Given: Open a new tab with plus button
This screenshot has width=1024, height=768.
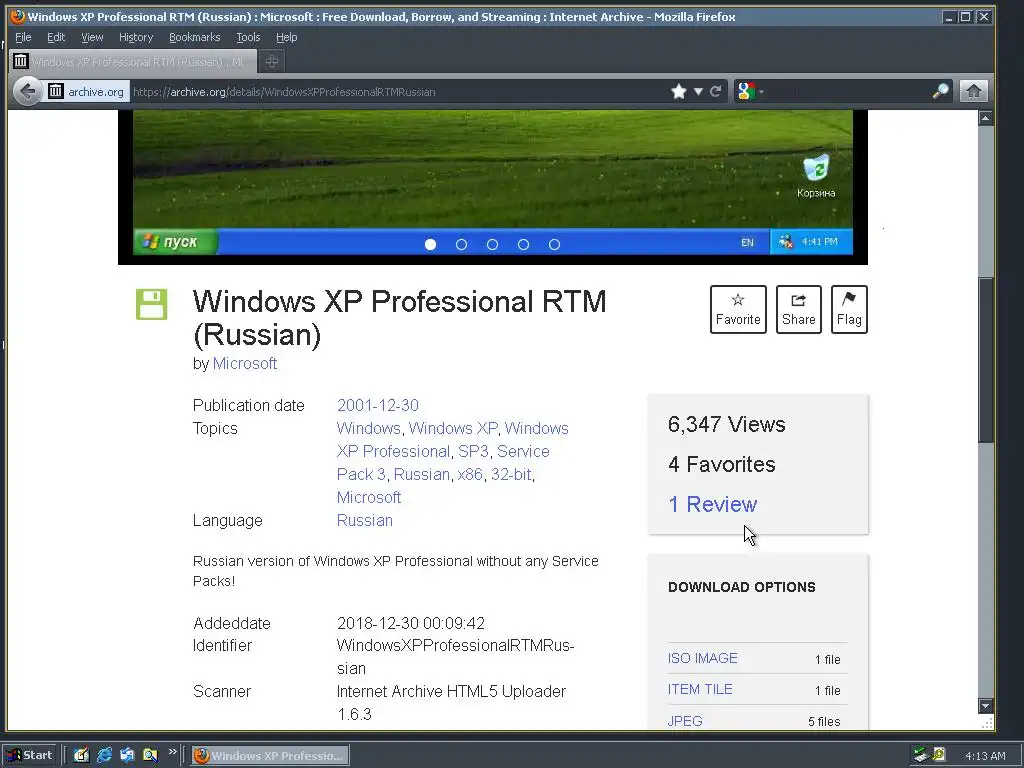Looking at the screenshot, I should pos(272,61).
